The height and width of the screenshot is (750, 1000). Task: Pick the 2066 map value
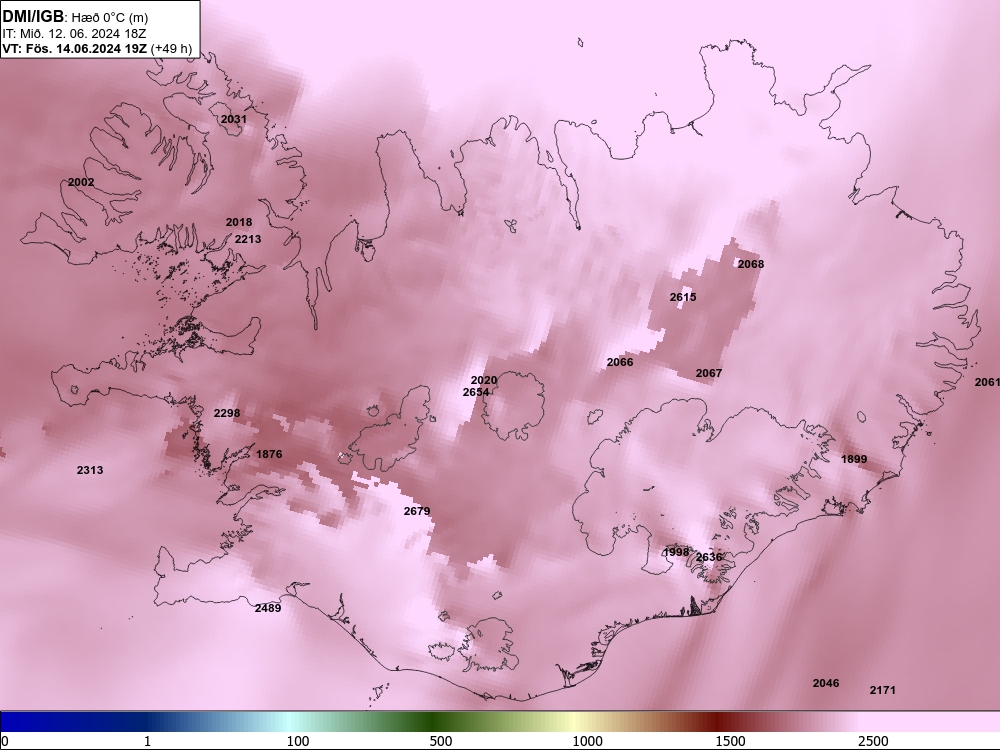[620, 362]
